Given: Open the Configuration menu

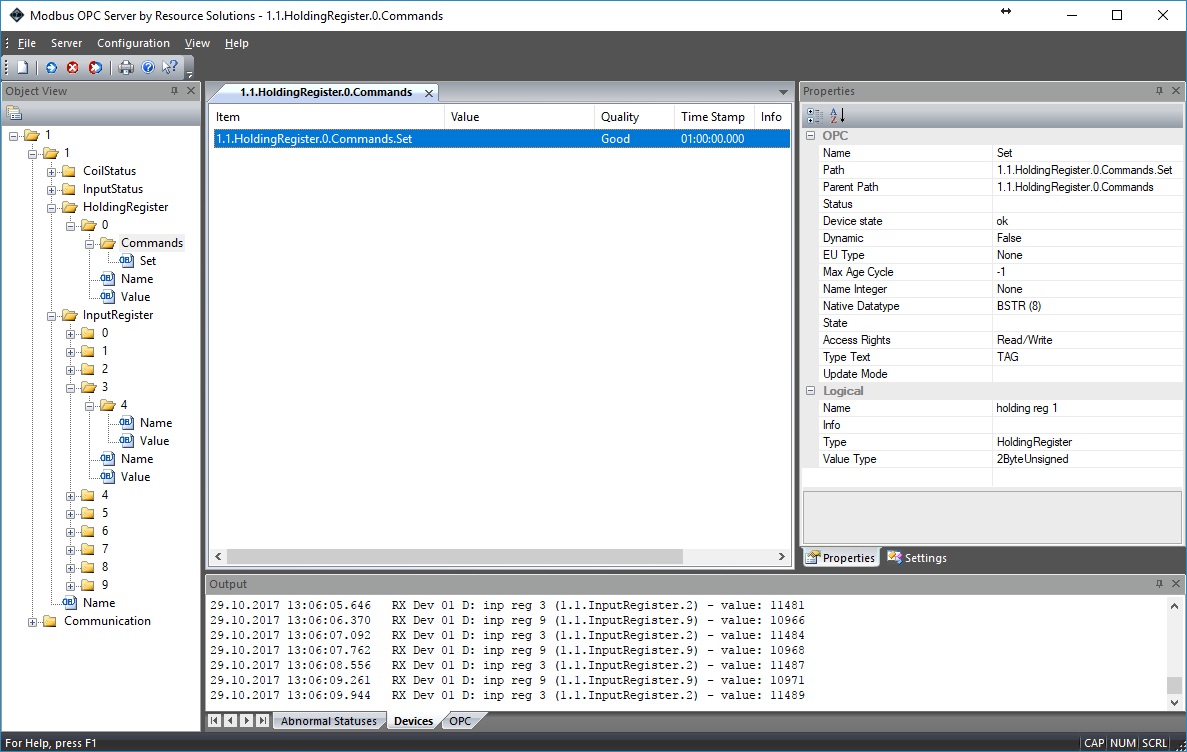Looking at the screenshot, I should pos(133,43).
